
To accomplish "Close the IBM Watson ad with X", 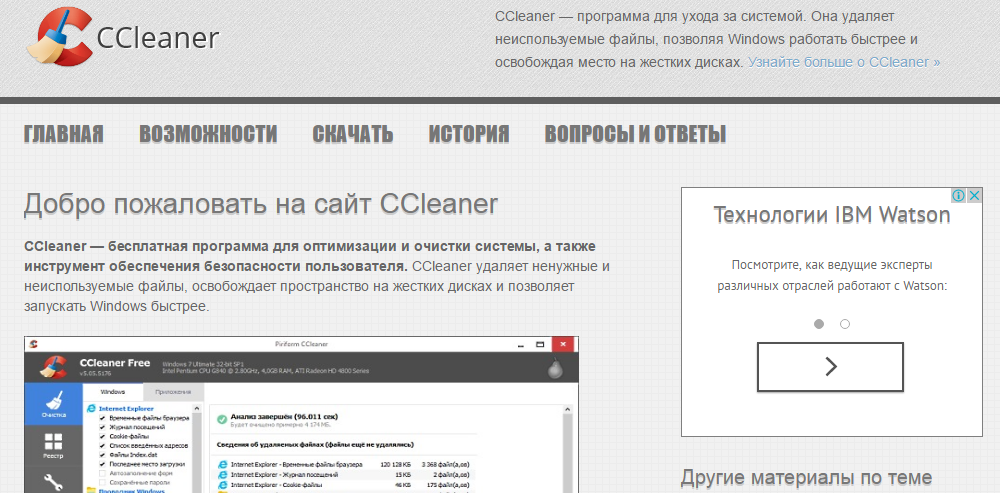I will point(974,195).
